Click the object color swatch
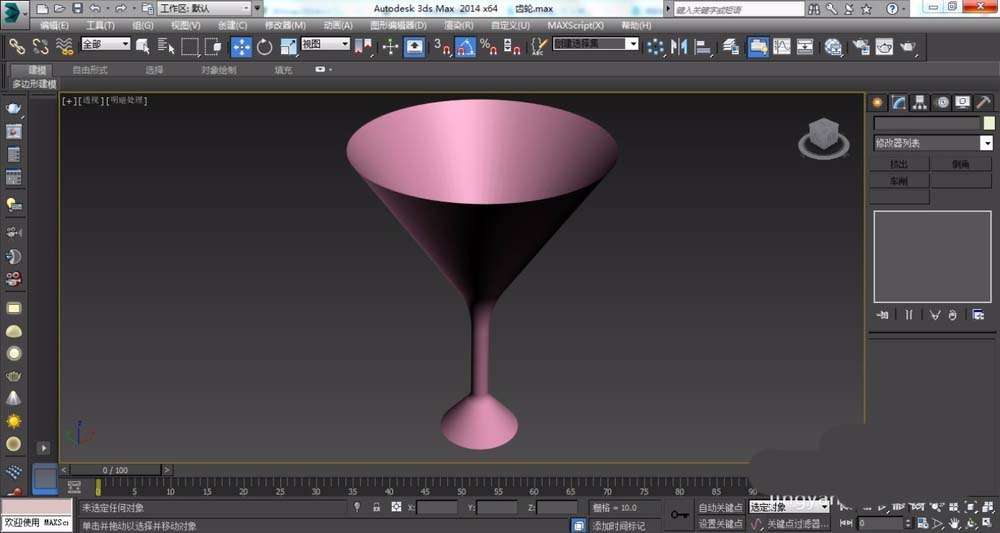1000x533 pixels. point(987,123)
